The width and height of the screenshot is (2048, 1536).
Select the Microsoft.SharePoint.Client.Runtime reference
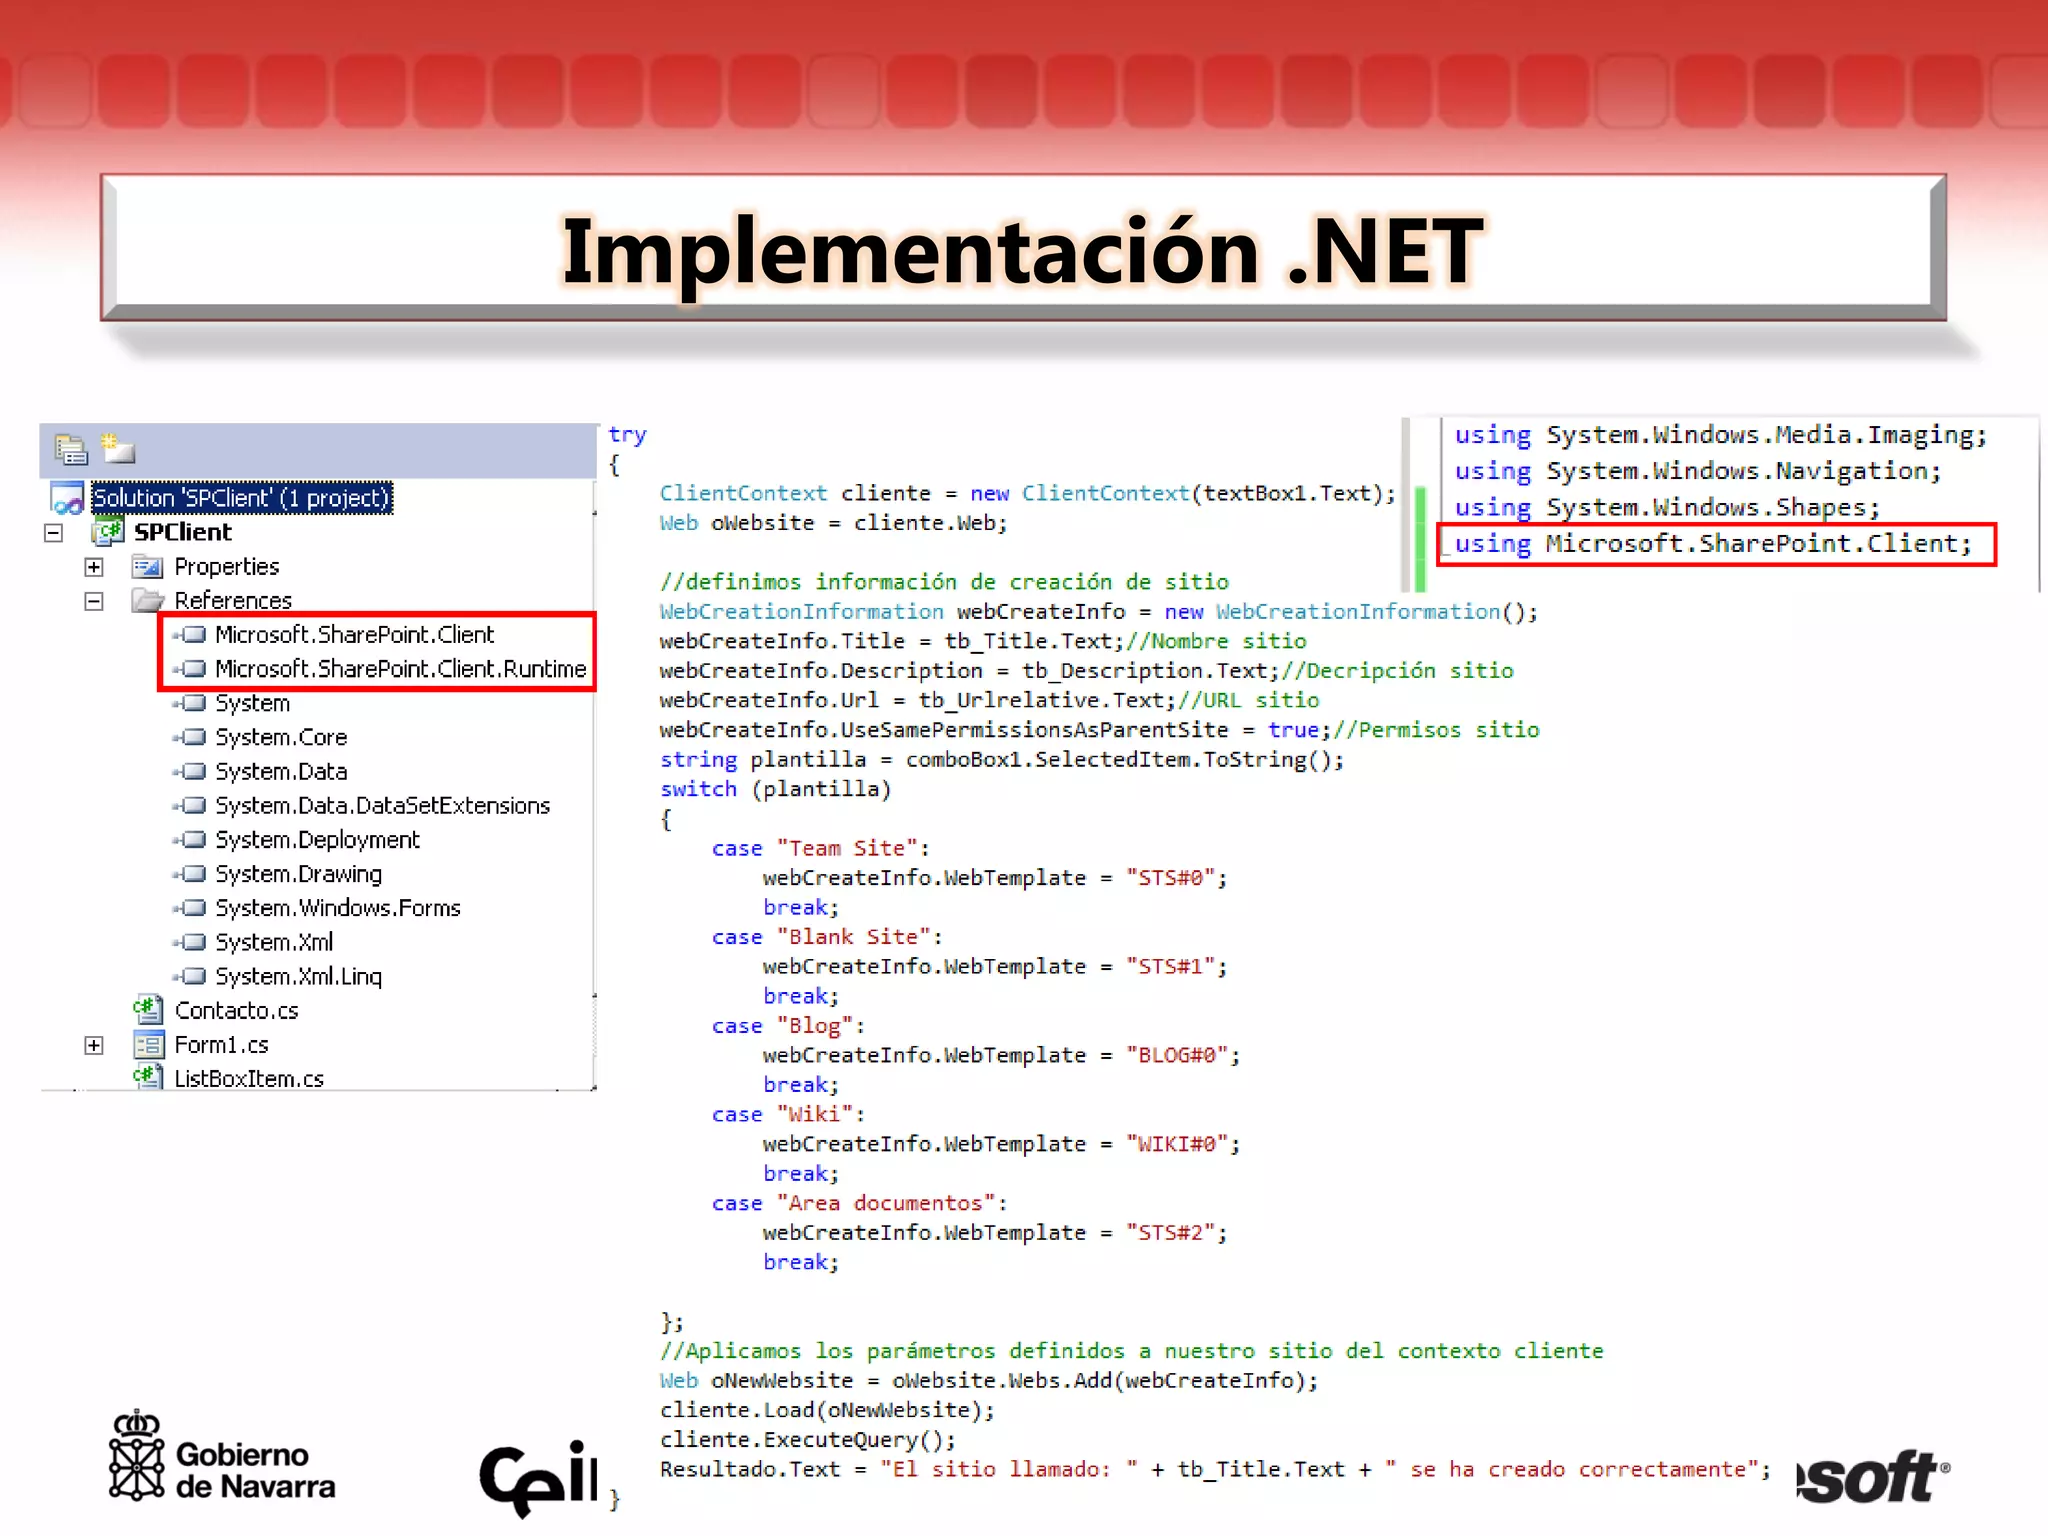click(x=401, y=669)
